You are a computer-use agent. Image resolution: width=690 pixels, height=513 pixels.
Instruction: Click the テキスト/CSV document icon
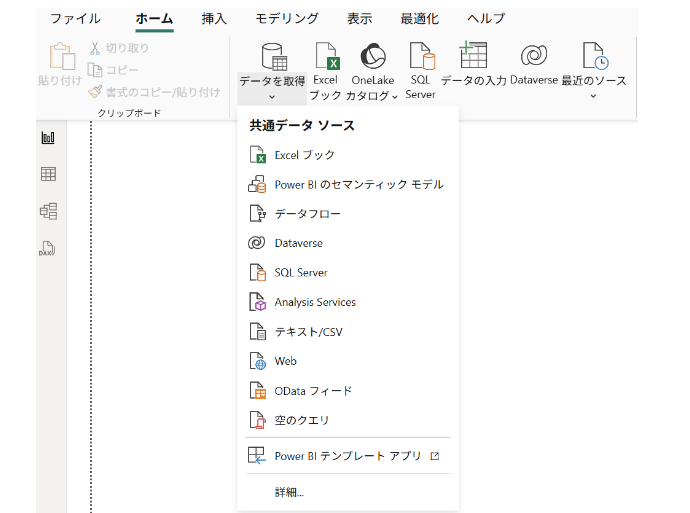(258, 331)
